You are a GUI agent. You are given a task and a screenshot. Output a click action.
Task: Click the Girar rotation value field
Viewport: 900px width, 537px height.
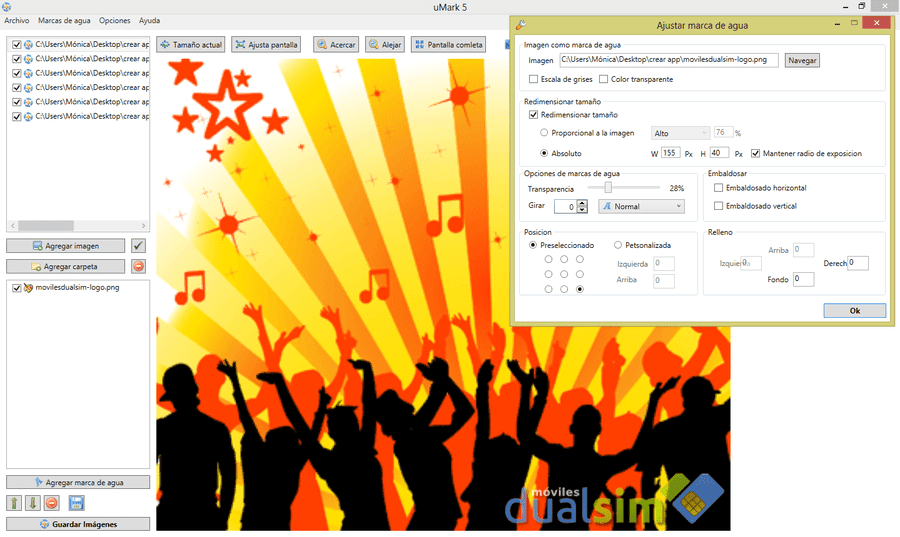point(565,207)
